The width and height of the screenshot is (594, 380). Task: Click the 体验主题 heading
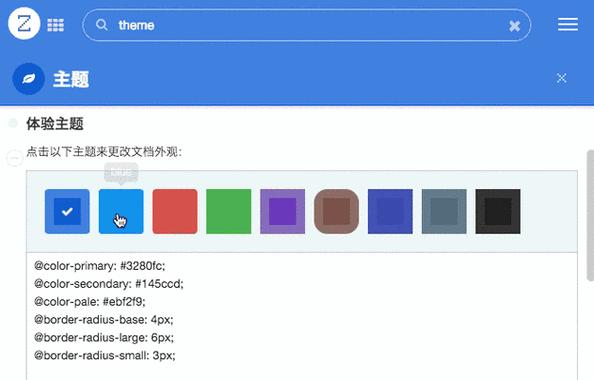tap(55, 124)
